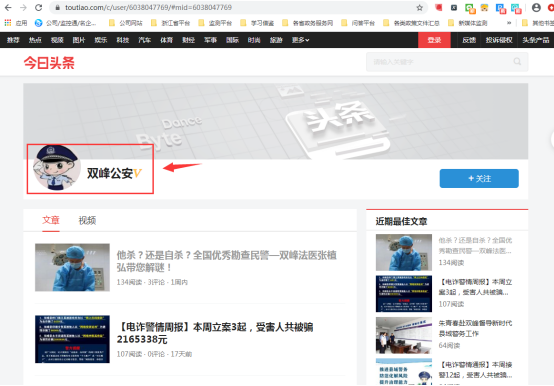Open the 体育 channel

(x=166, y=40)
